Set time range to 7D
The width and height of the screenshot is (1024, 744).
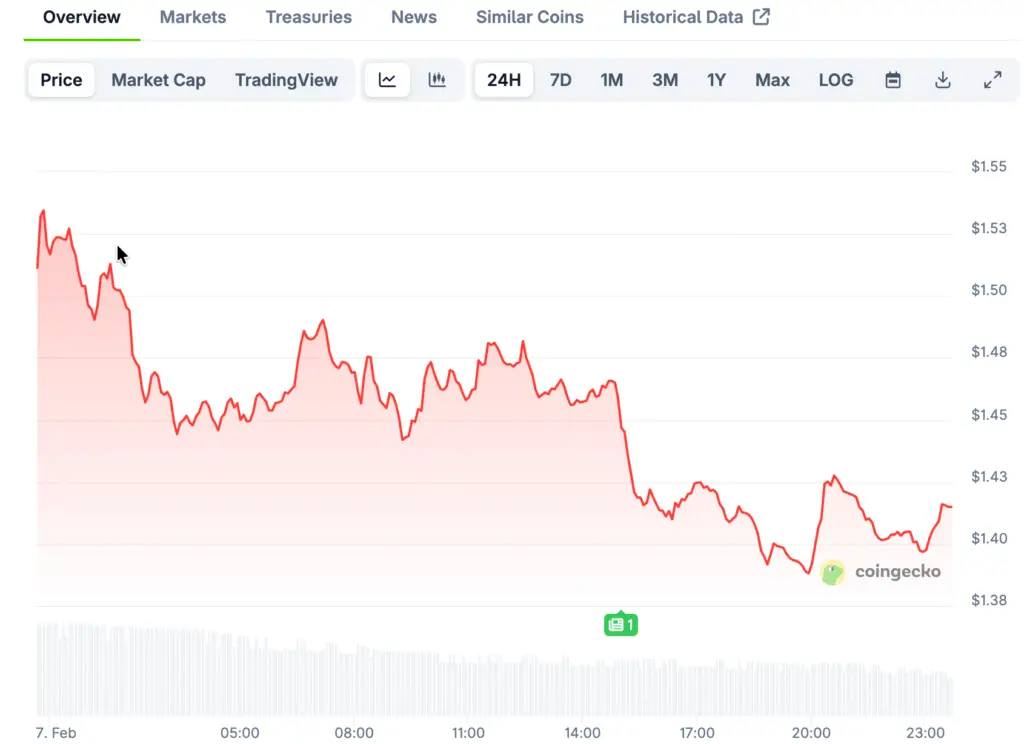pyautogui.click(x=561, y=80)
